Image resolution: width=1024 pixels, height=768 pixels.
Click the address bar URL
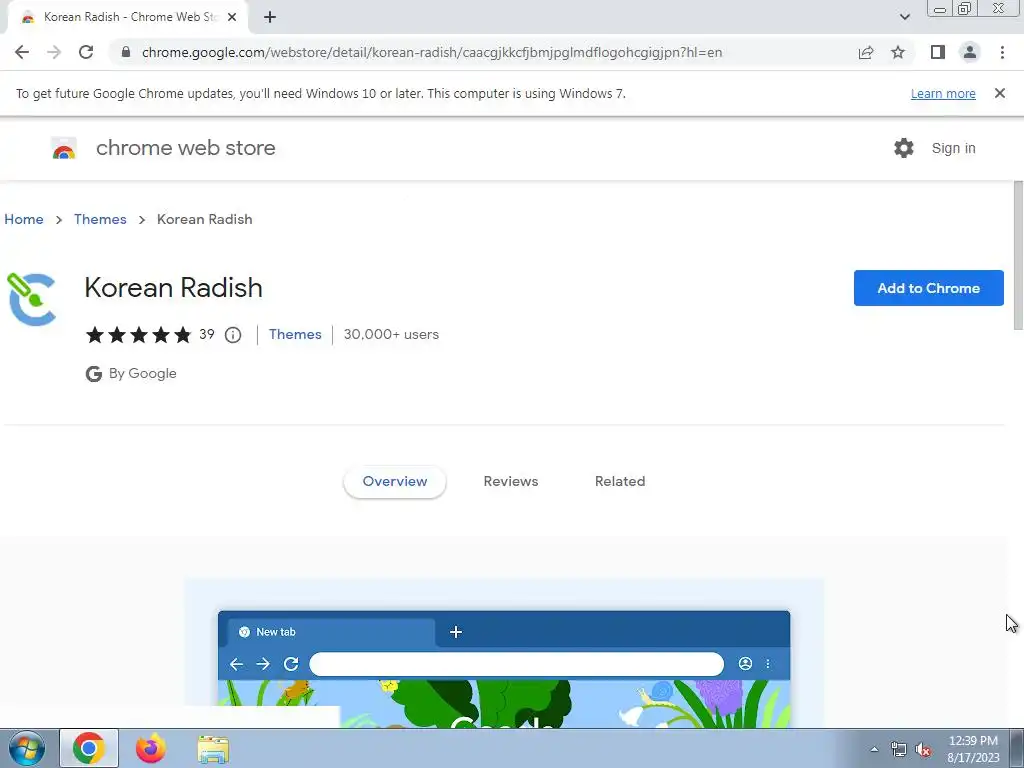coord(432,52)
